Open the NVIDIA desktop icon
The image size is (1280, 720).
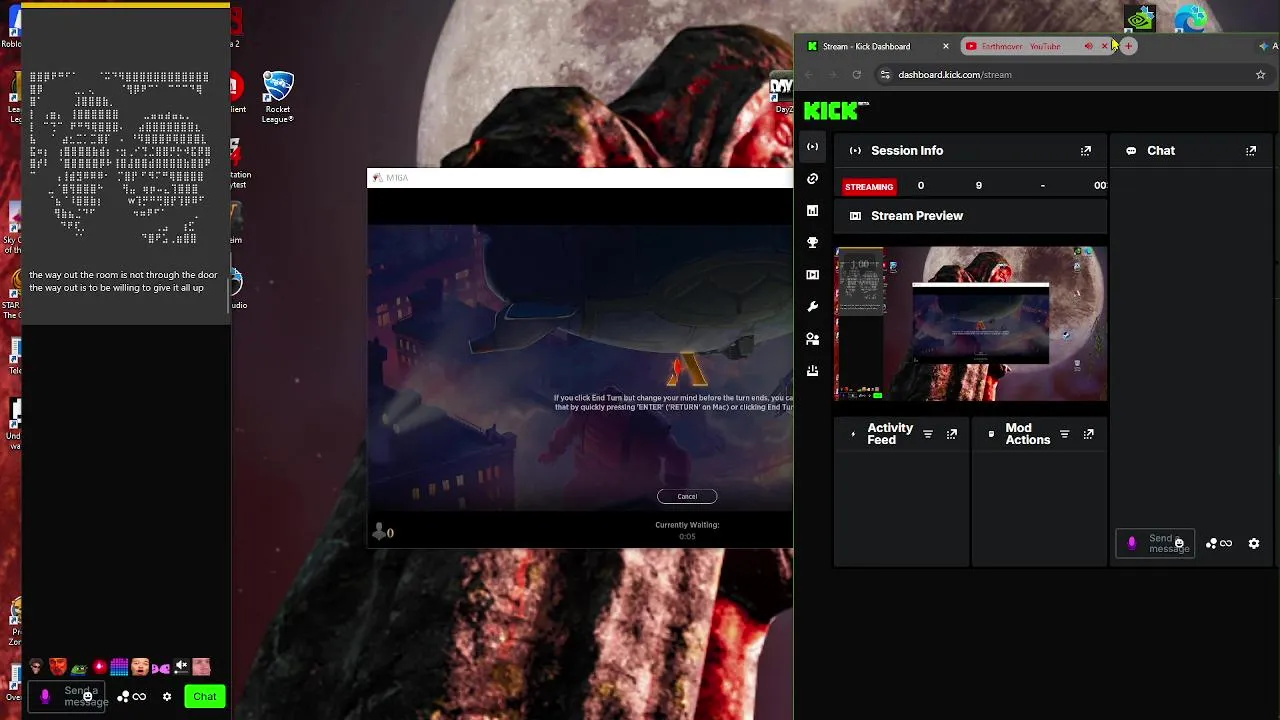pyautogui.click(x=1140, y=19)
